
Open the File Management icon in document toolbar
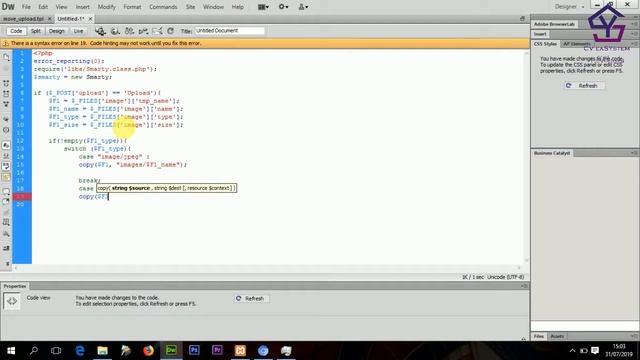point(129,31)
